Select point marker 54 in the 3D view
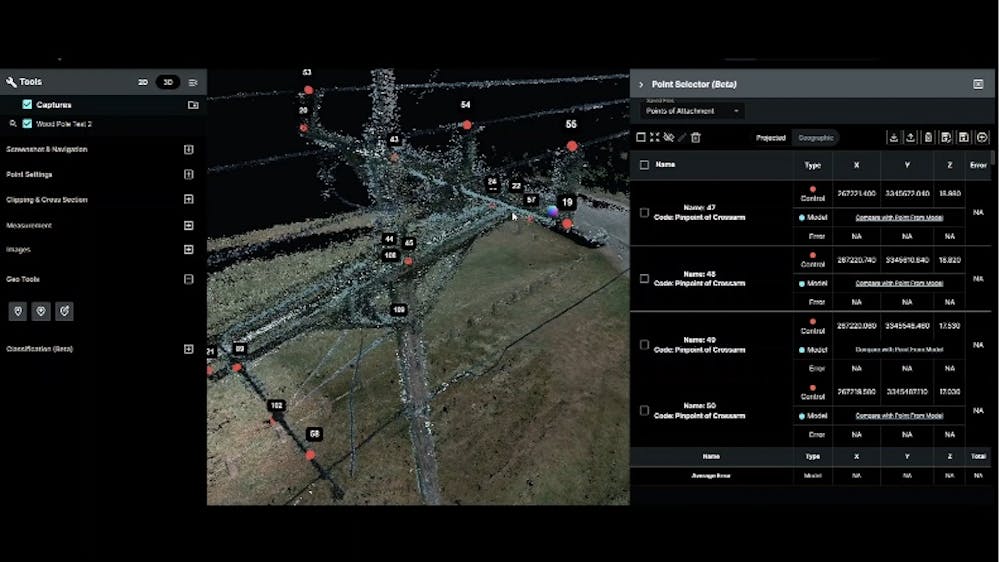Viewport: 1000px width, 562px height. click(467, 125)
